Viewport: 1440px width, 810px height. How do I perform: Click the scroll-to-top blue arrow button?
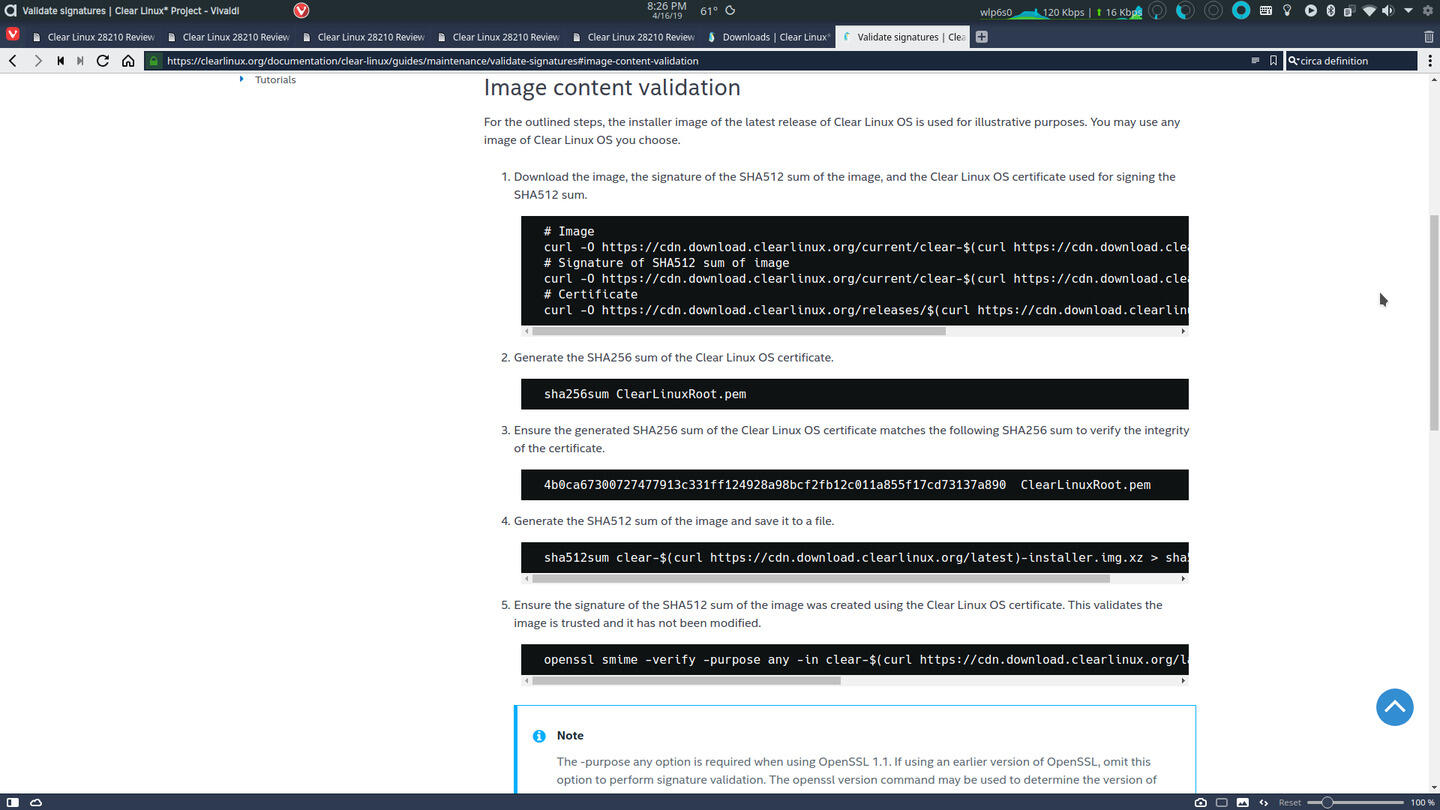click(1394, 707)
